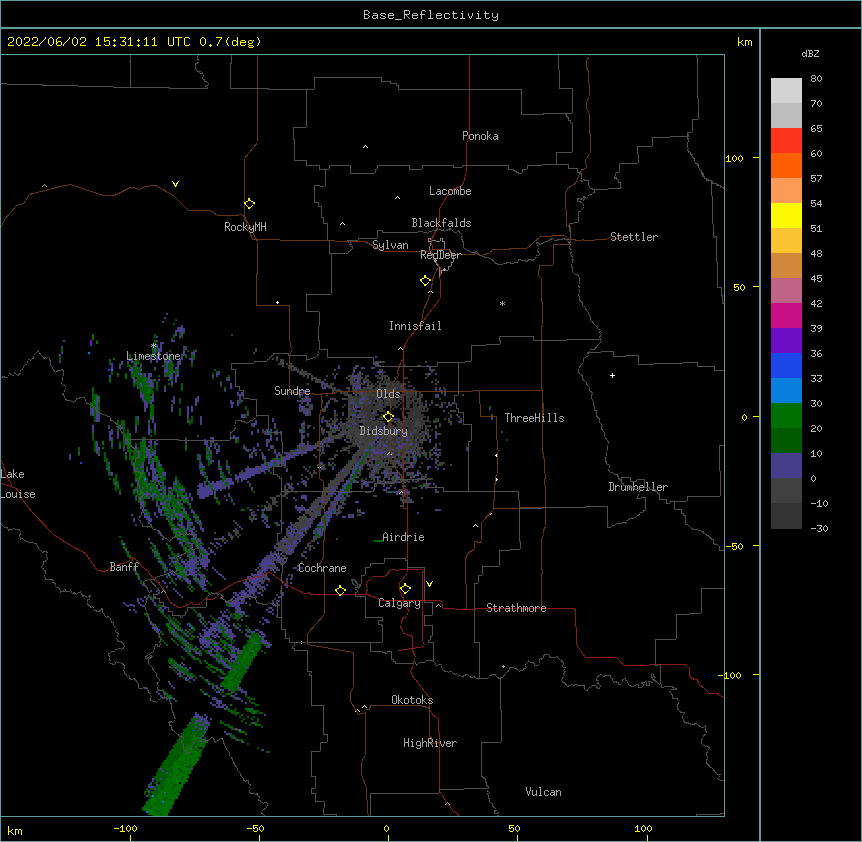Click the Vulcan label
Viewport: 862px width, 842px height.
pos(543,792)
